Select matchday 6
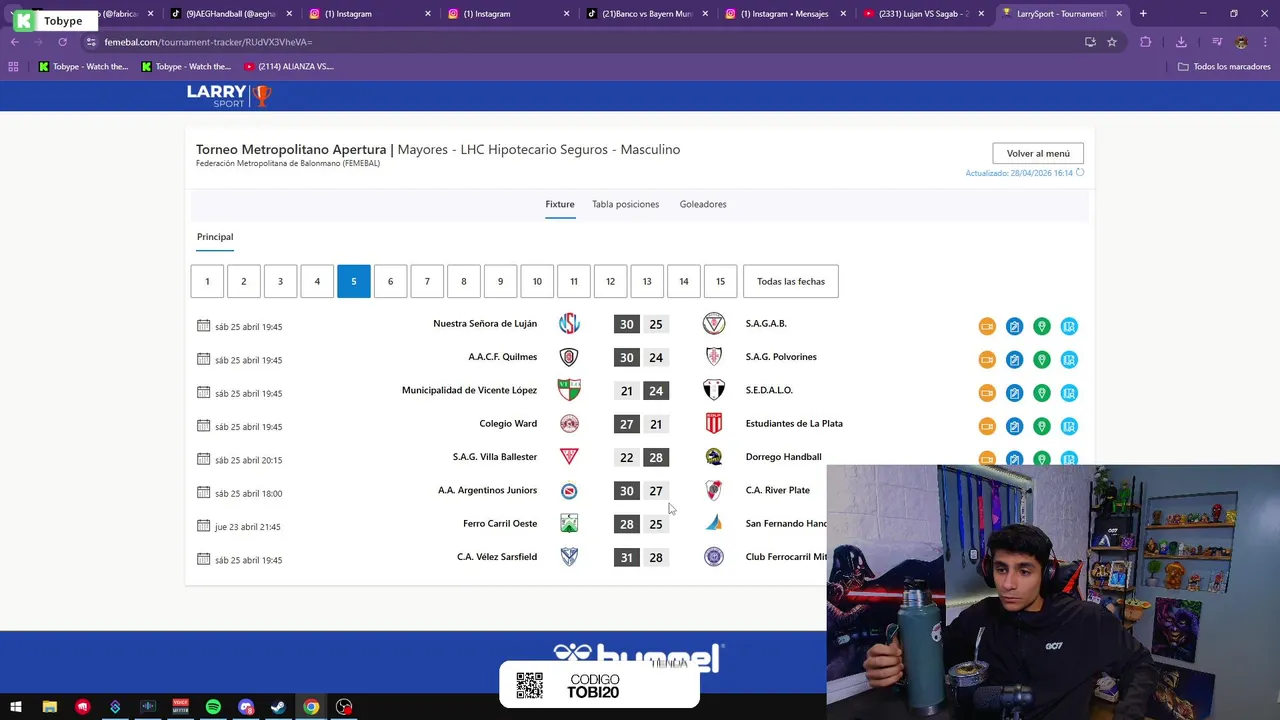The image size is (1280, 720). 390,281
